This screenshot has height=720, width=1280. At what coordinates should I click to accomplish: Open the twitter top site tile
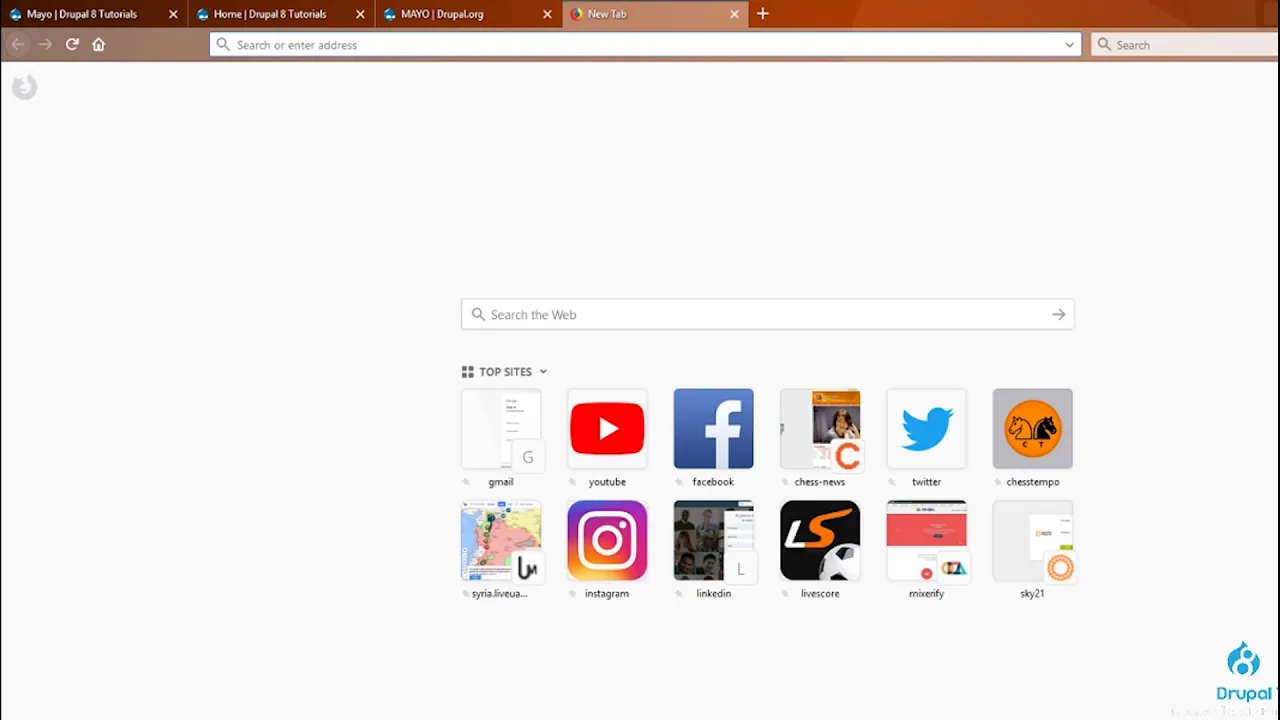coord(926,428)
